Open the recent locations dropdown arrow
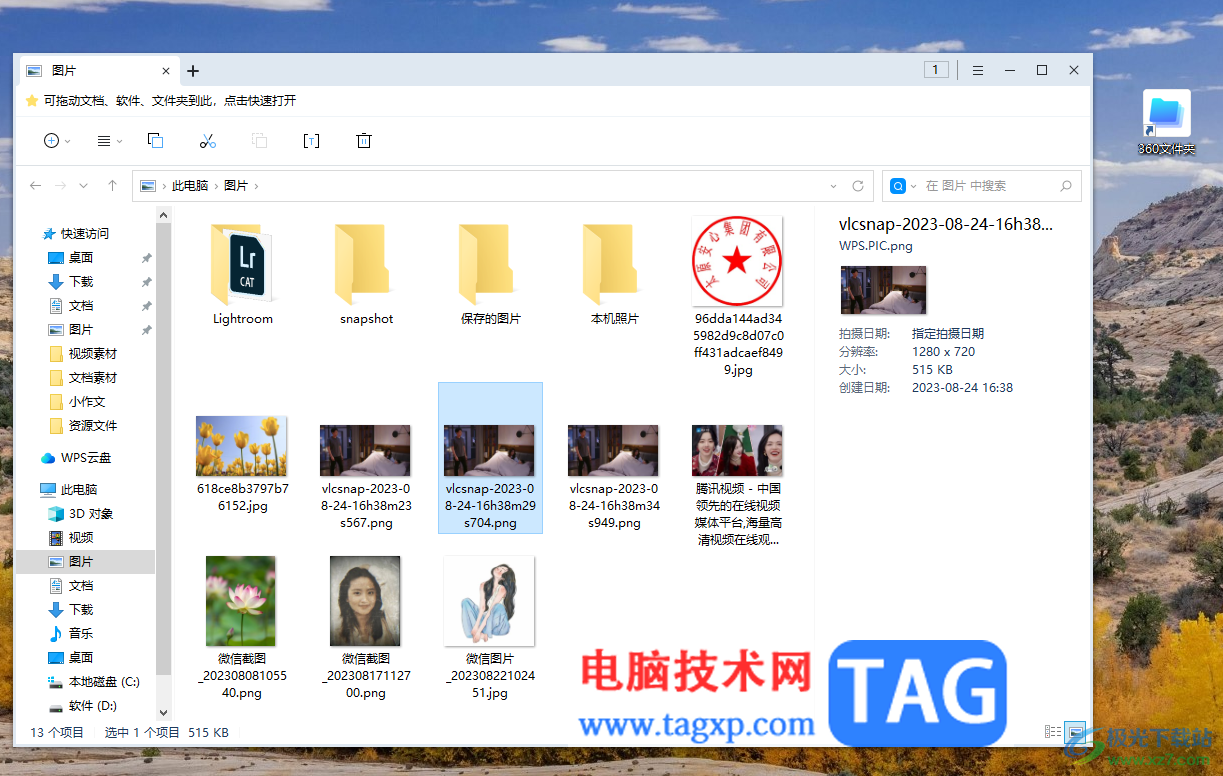Screen dimensions: 1223x776 point(84,186)
